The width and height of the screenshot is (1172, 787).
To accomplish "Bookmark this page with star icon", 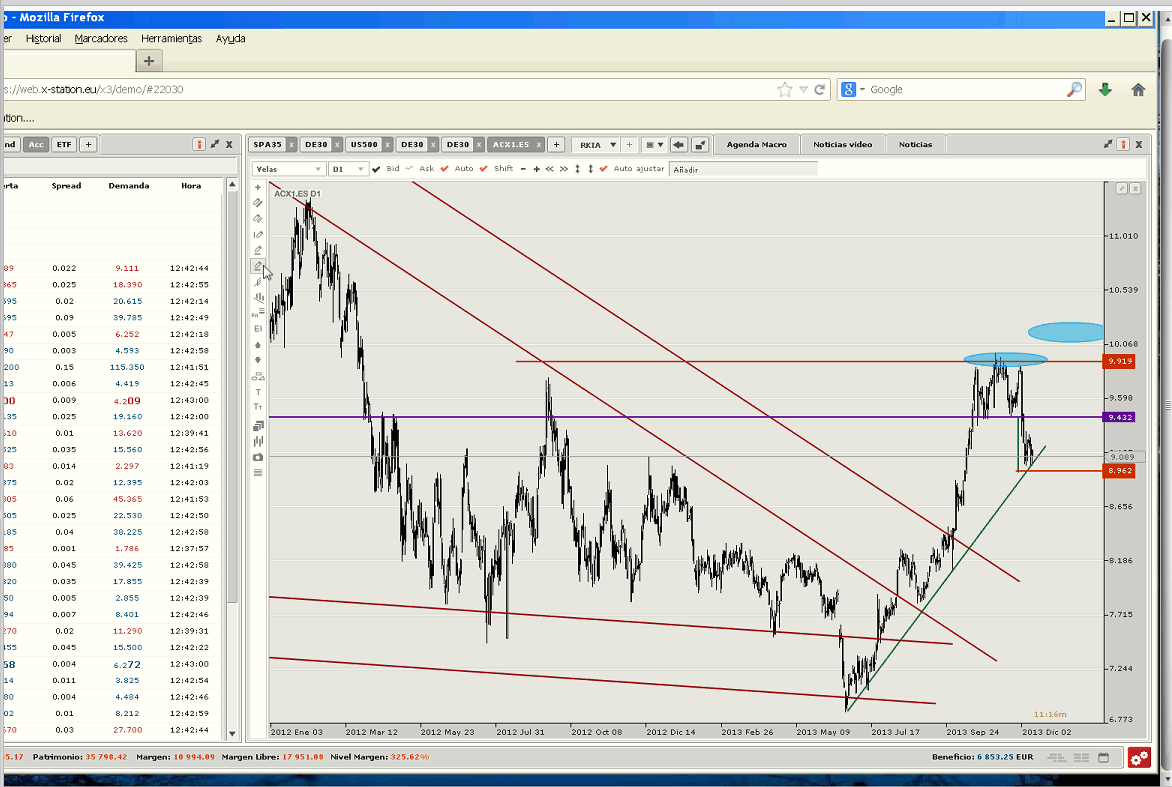I will point(785,90).
